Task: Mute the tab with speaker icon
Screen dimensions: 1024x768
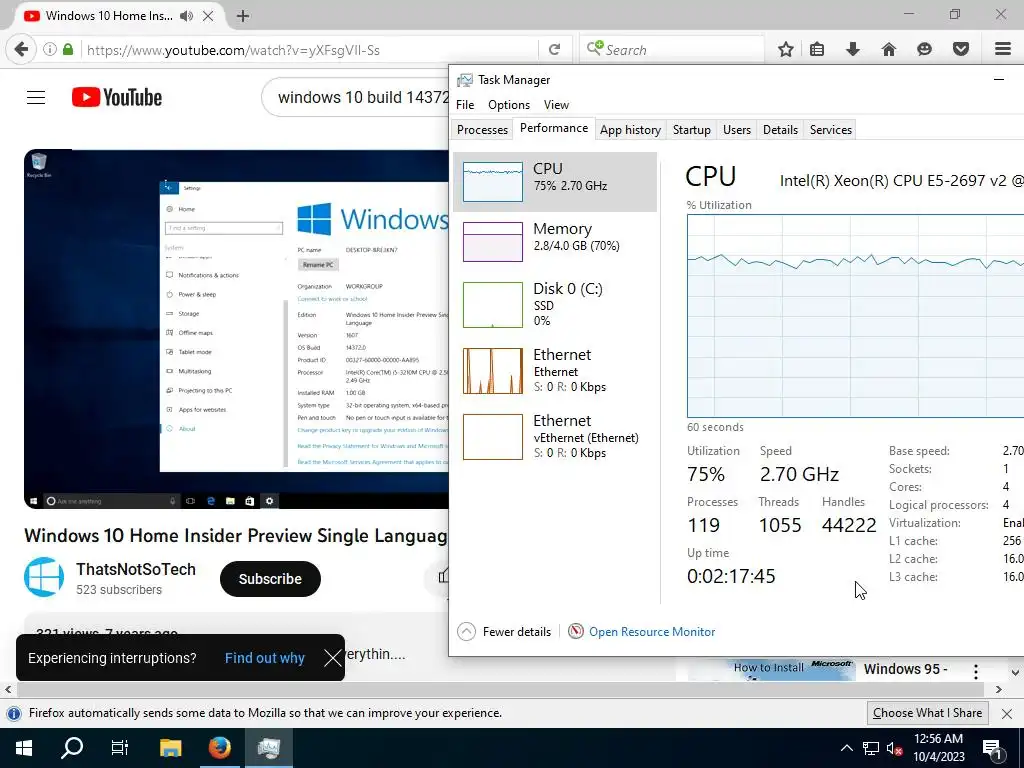Action: 187,16
